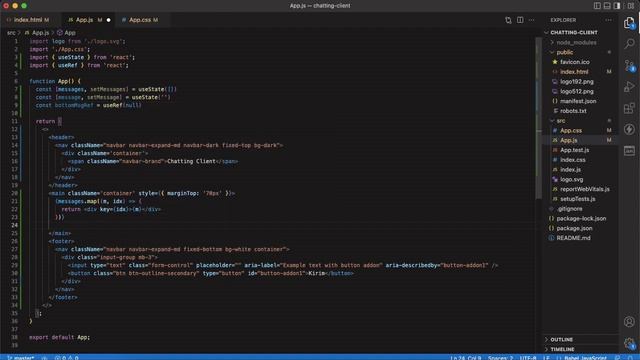Open the Accounts icon in activity bar

(x=629, y=322)
